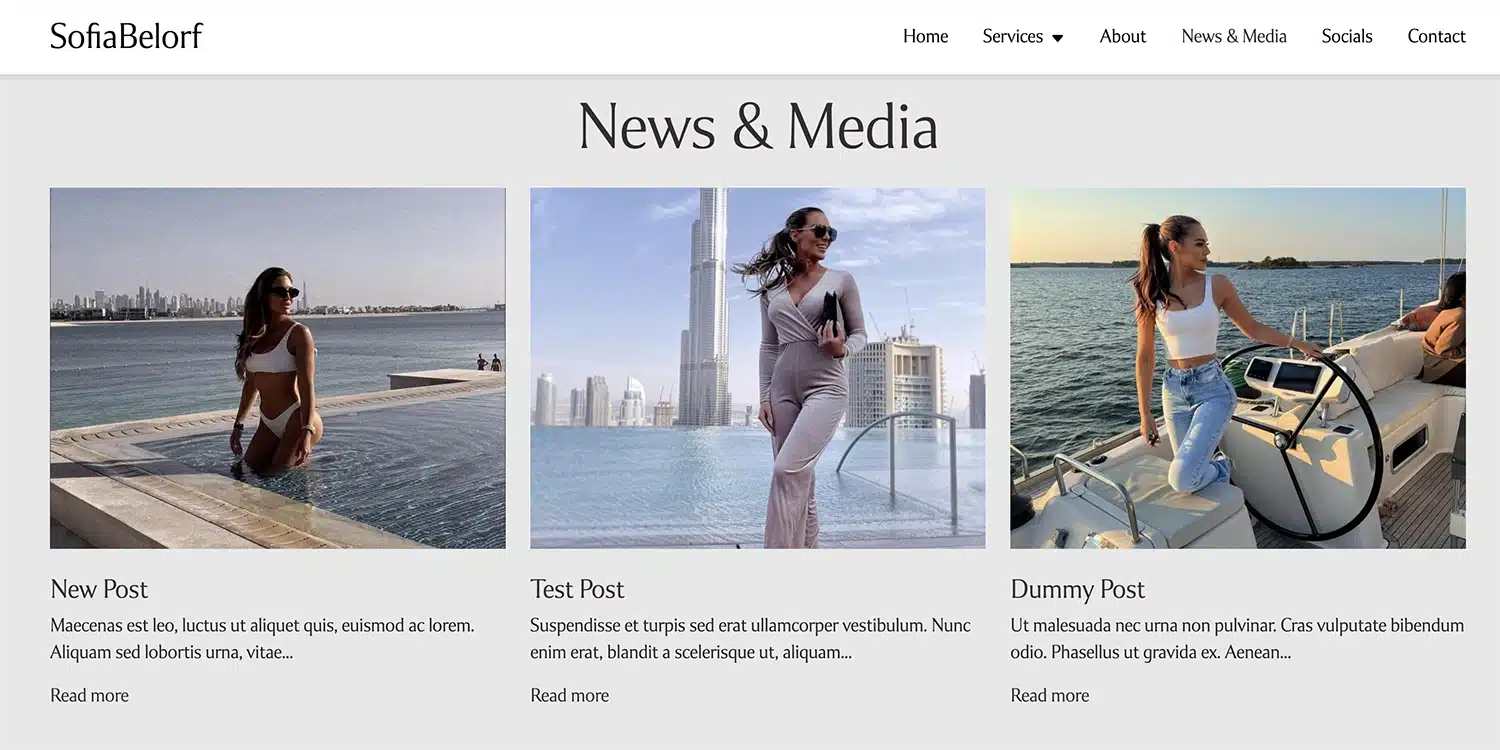Open the Socials menu item
1500x750 pixels.
(1347, 36)
